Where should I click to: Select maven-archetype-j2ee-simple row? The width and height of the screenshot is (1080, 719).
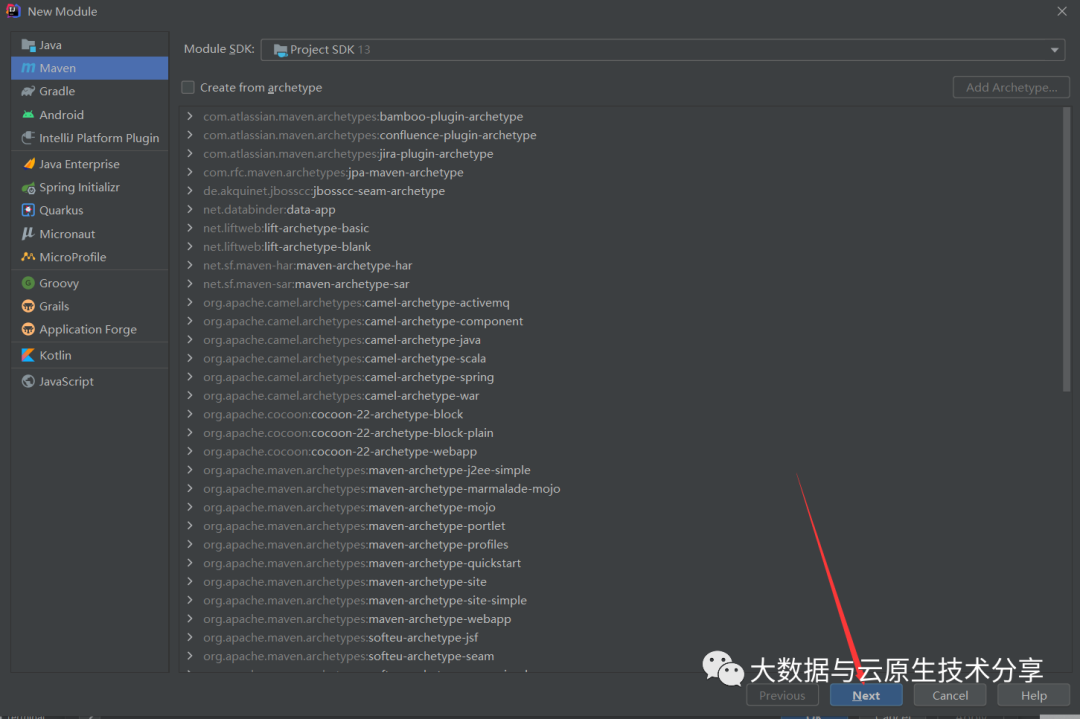(x=621, y=470)
